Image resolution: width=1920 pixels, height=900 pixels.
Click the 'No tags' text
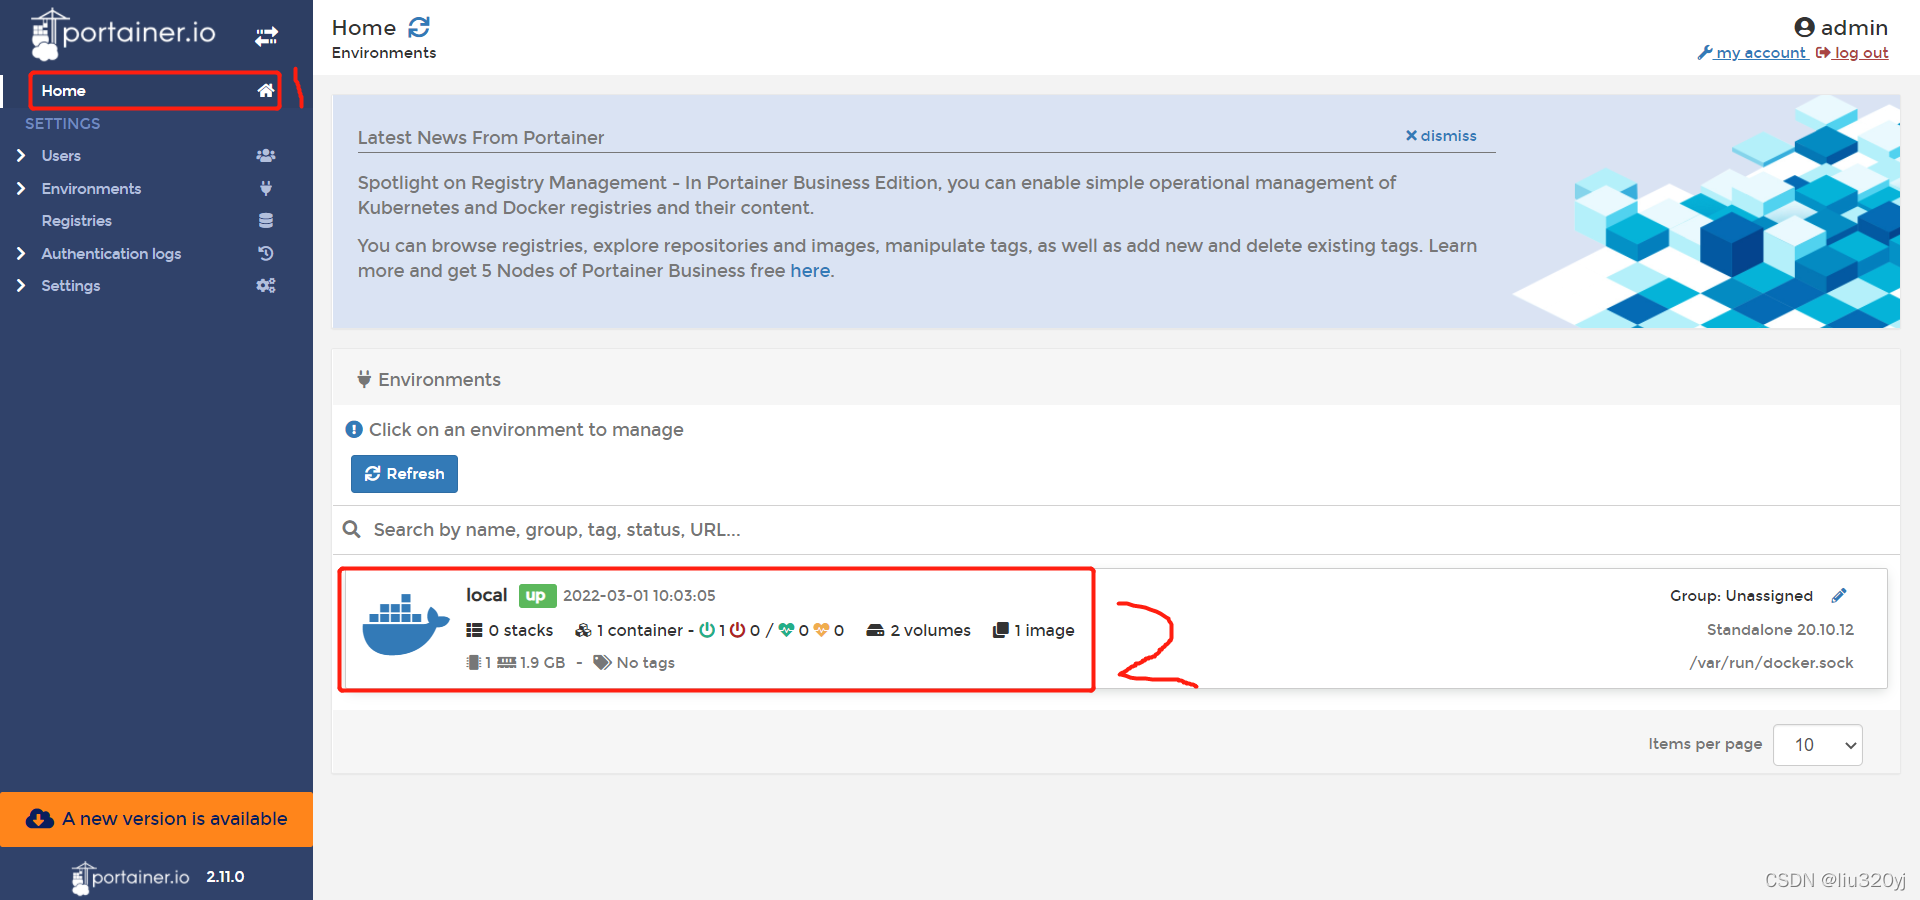[646, 663]
